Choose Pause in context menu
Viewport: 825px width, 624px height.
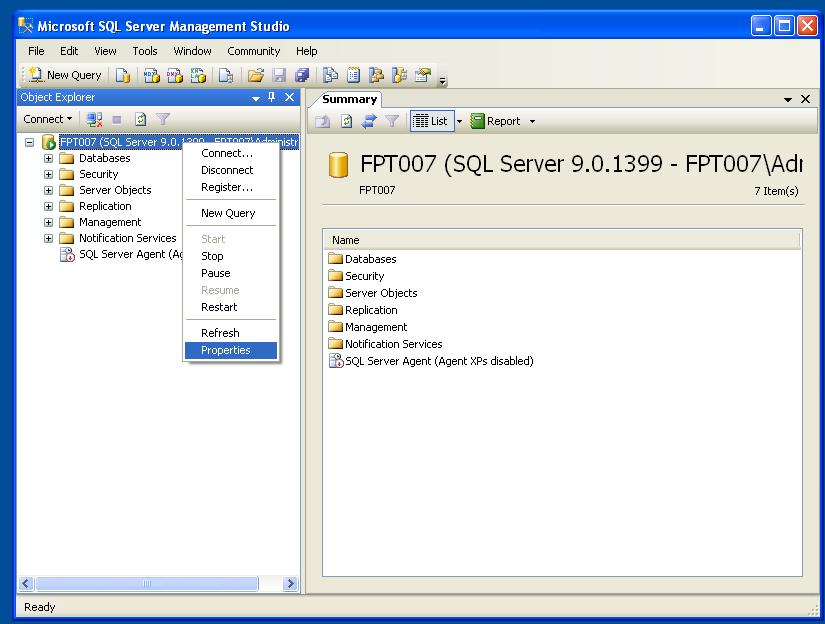pos(230,273)
